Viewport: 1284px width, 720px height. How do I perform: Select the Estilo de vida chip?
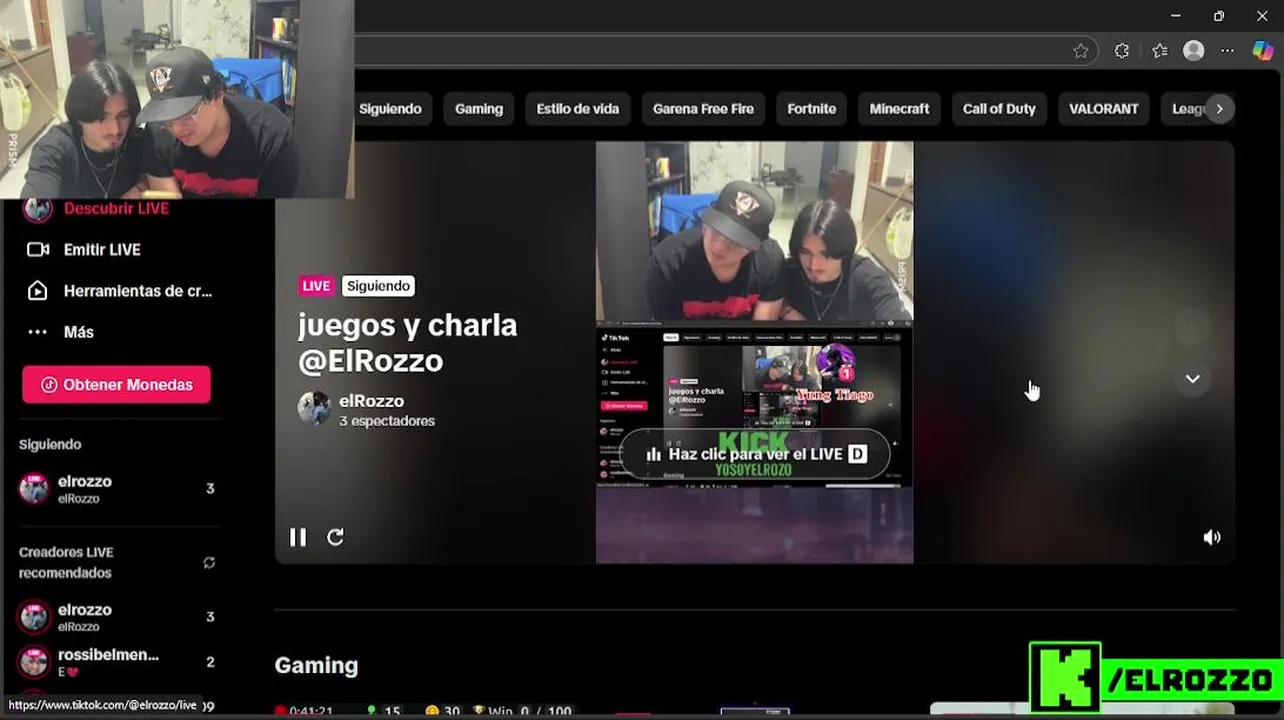tap(578, 109)
